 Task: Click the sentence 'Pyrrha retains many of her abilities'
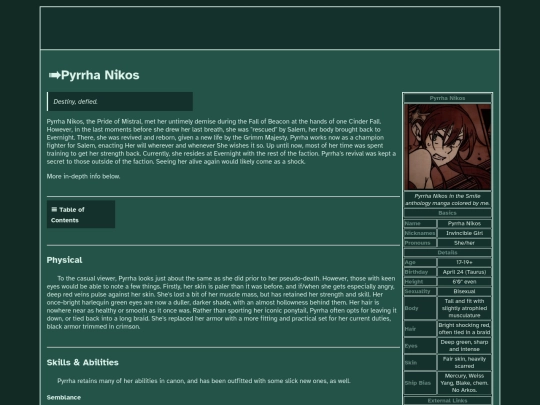point(204,381)
